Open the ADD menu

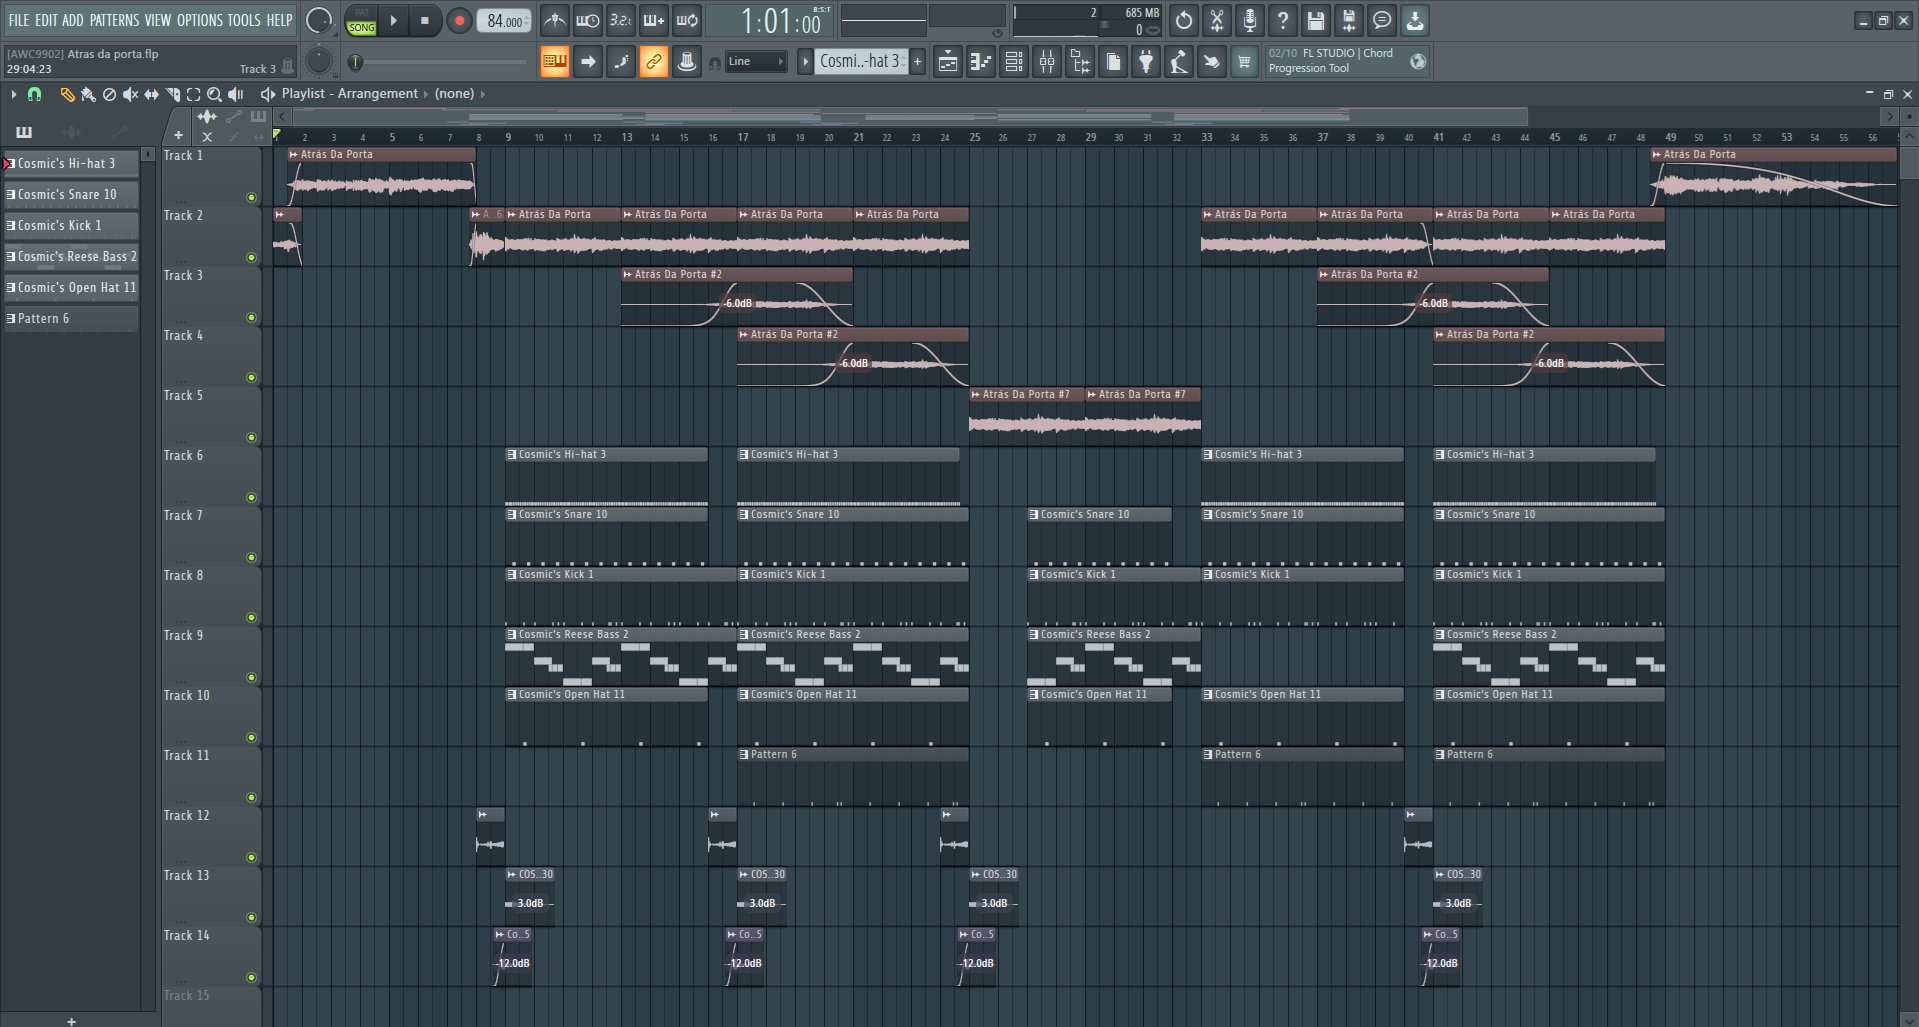tap(73, 20)
